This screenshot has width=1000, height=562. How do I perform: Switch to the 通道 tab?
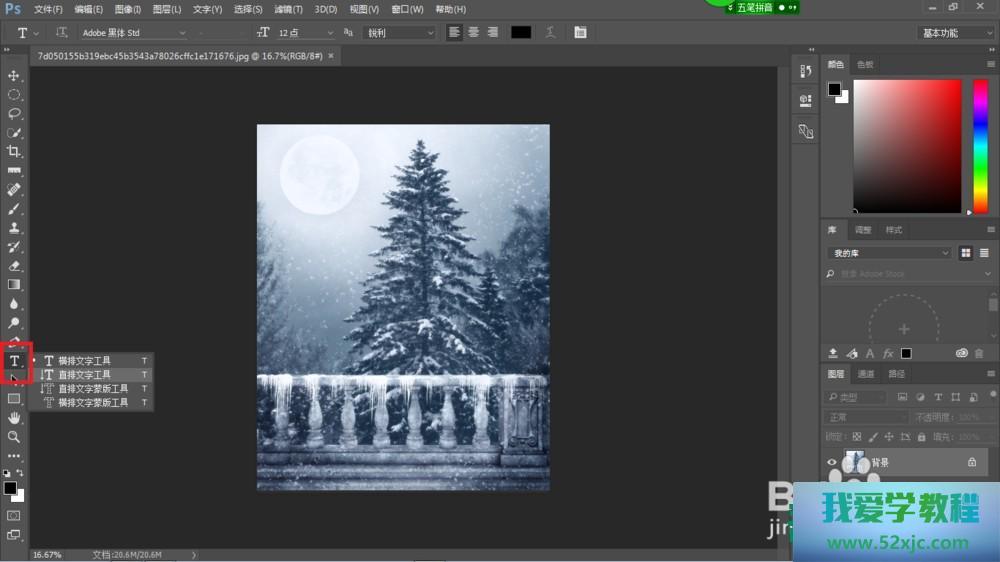[866, 374]
